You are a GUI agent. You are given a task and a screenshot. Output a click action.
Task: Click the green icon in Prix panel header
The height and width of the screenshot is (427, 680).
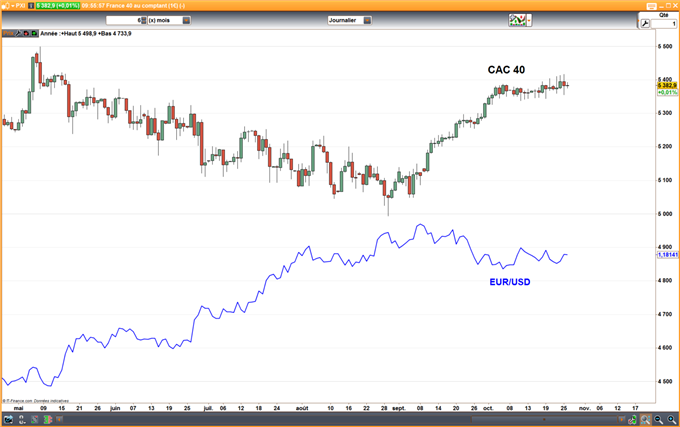pyautogui.click(x=34, y=33)
